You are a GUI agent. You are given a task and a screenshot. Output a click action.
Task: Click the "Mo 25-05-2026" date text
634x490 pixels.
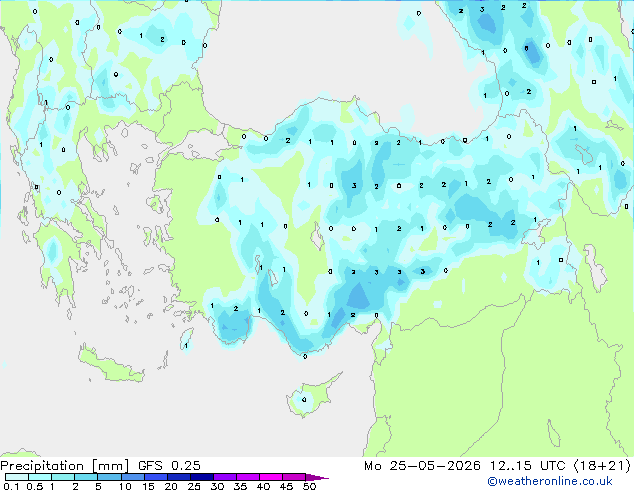click(423, 466)
